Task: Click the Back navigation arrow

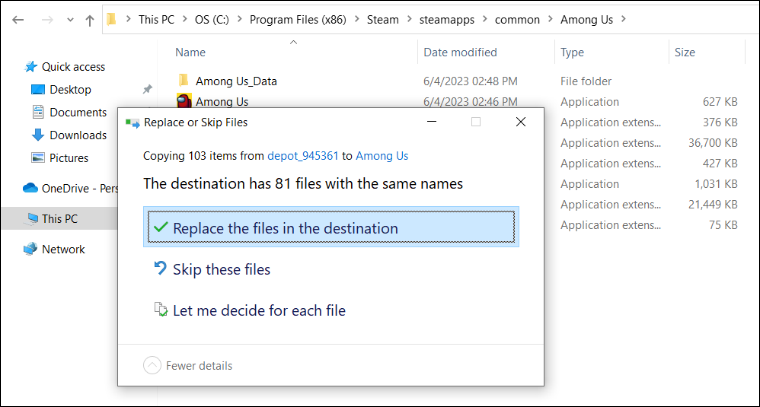Action: [x=17, y=19]
